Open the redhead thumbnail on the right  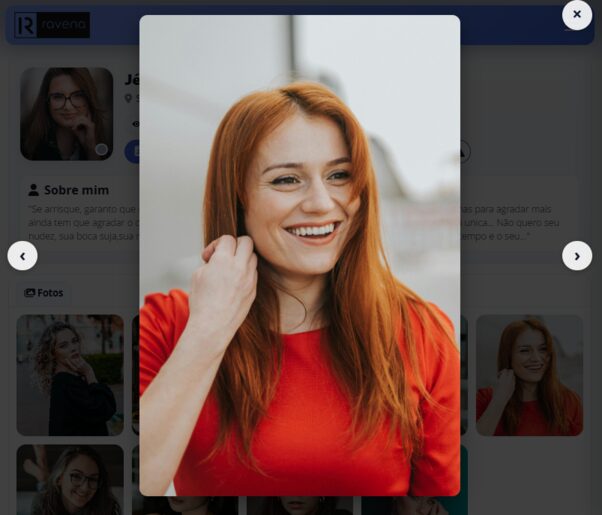[529, 375]
